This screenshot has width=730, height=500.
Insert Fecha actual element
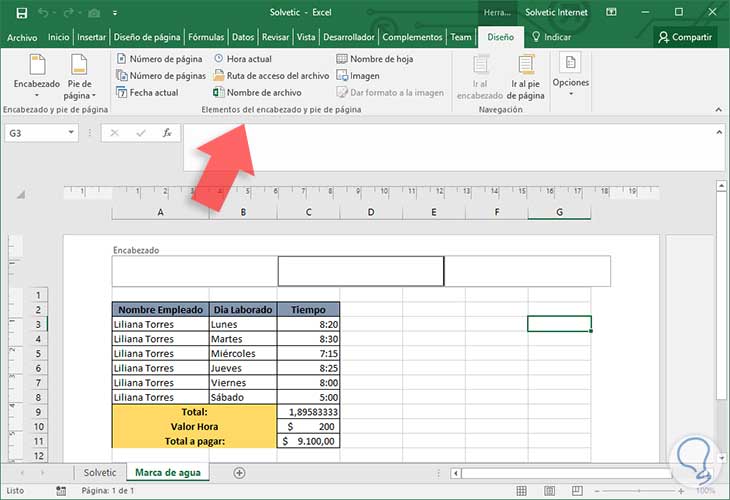pyautogui.click(x=147, y=92)
